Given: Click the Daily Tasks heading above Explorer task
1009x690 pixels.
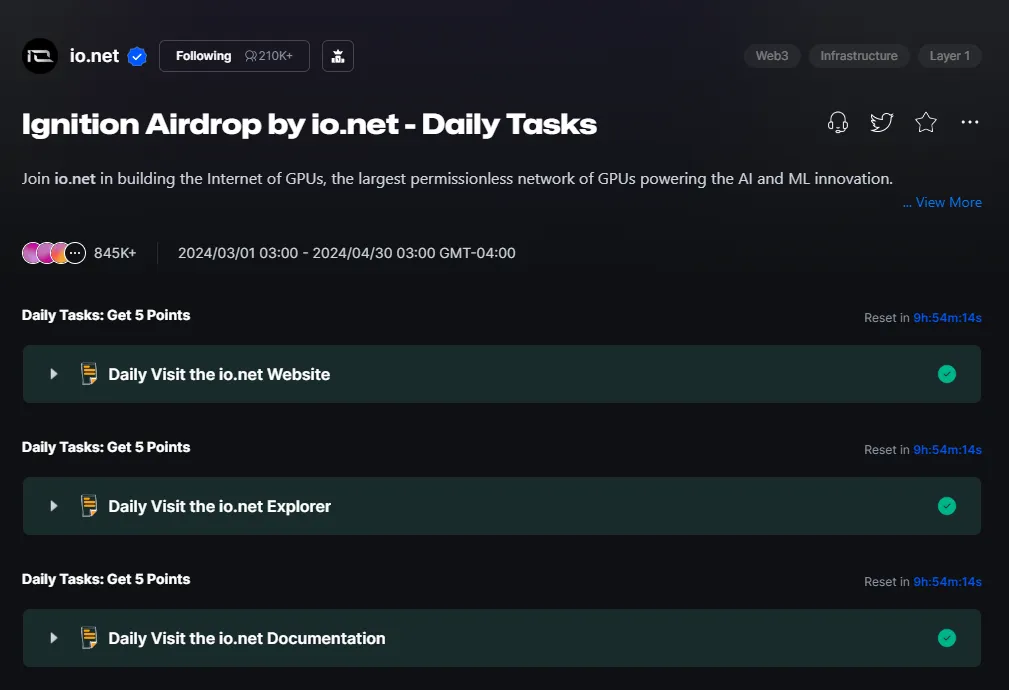Looking at the screenshot, I should pyautogui.click(x=106, y=447).
